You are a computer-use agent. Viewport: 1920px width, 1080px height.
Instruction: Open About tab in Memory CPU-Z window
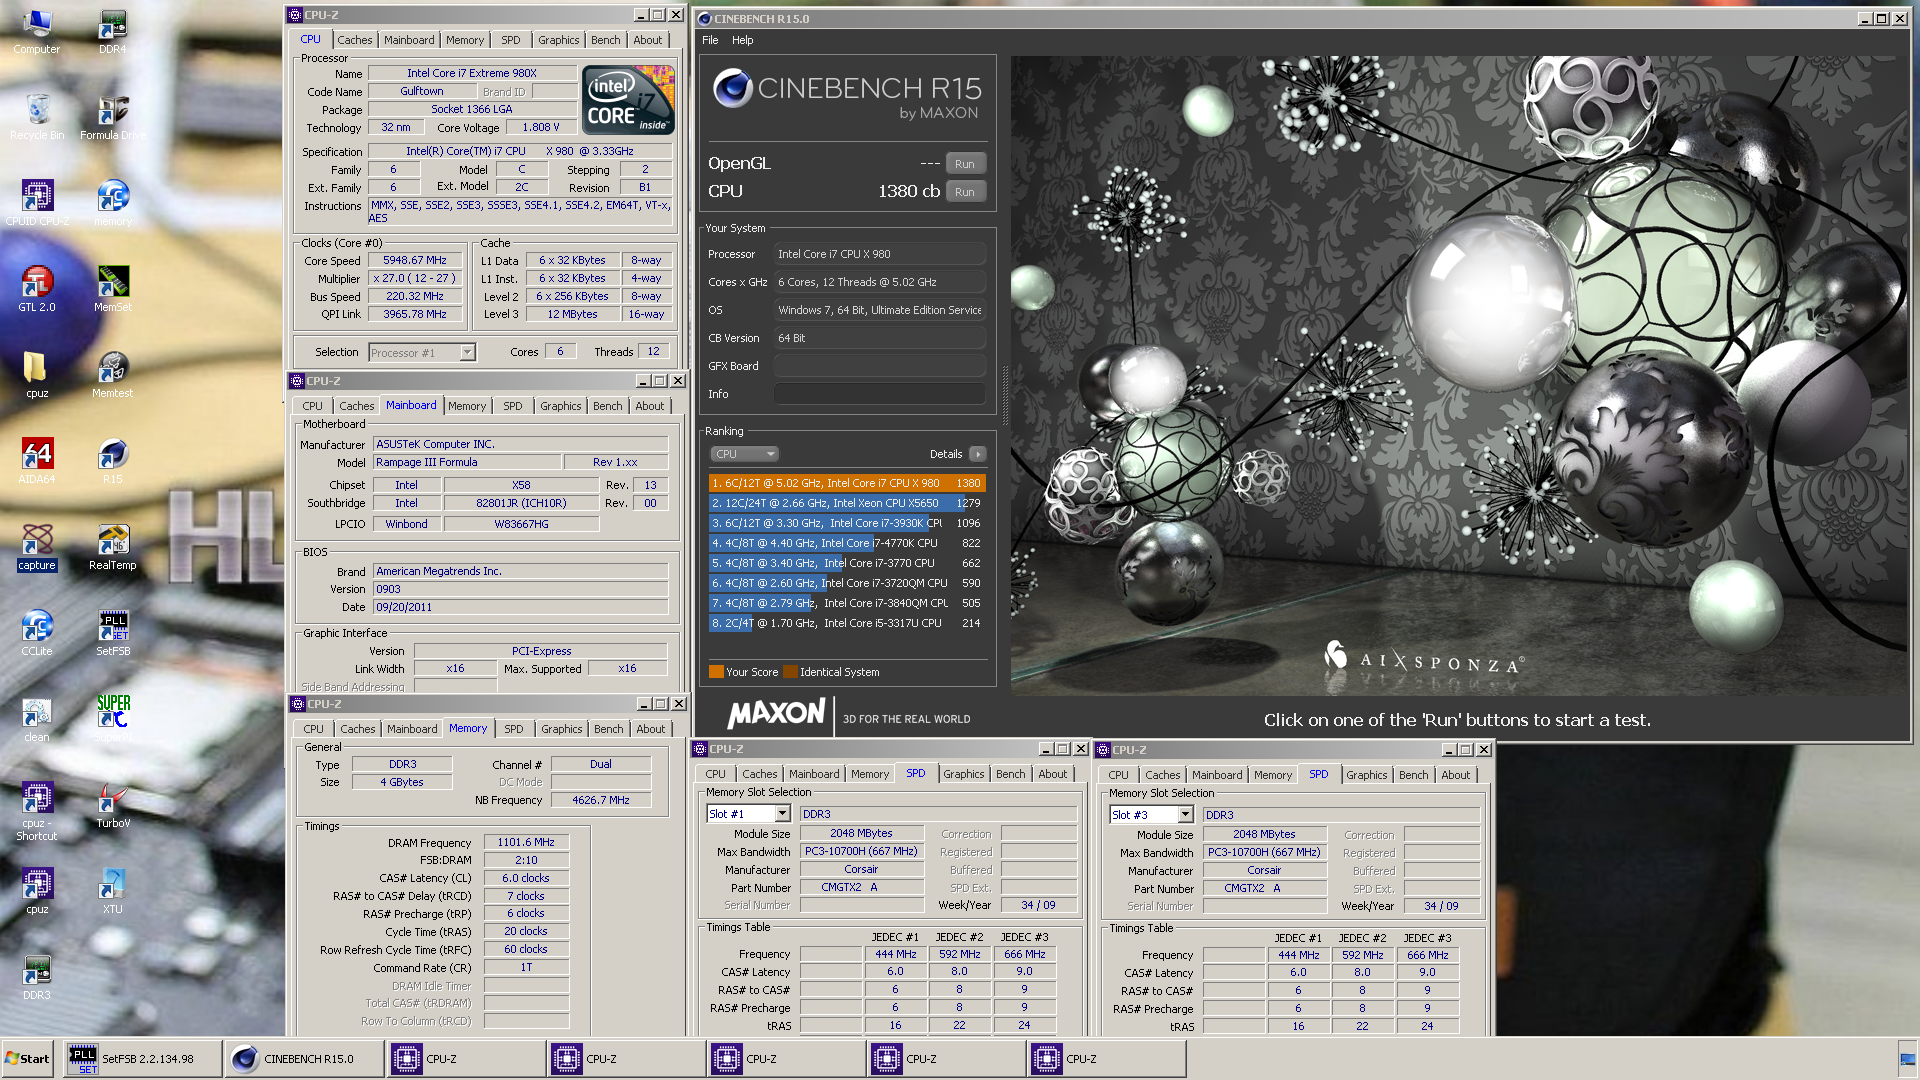(650, 729)
